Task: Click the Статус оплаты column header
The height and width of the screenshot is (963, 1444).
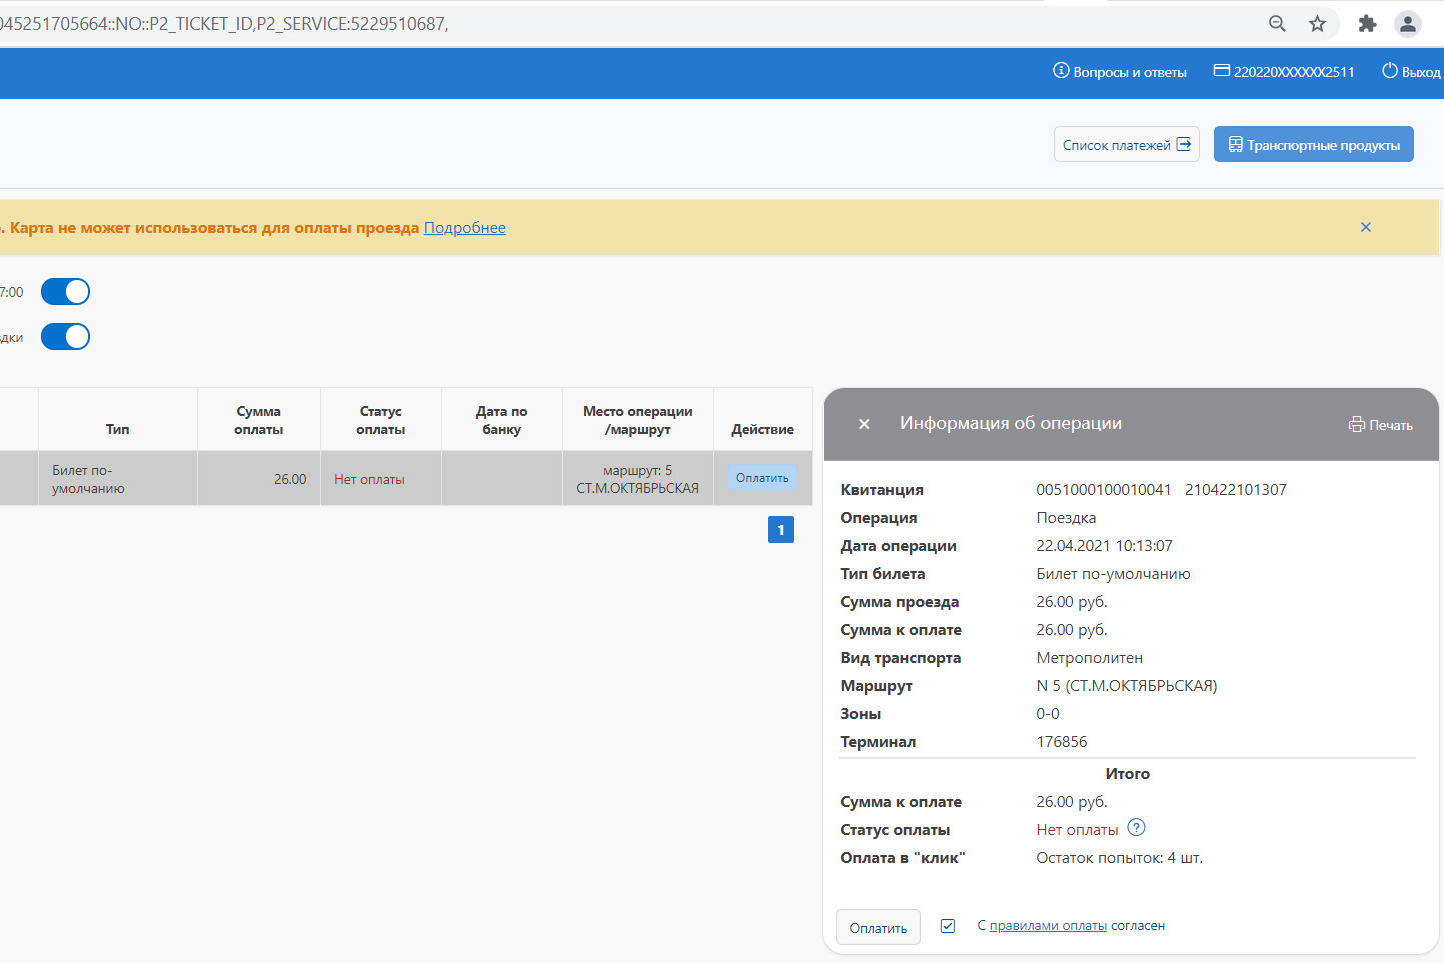Action: (x=381, y=420)
